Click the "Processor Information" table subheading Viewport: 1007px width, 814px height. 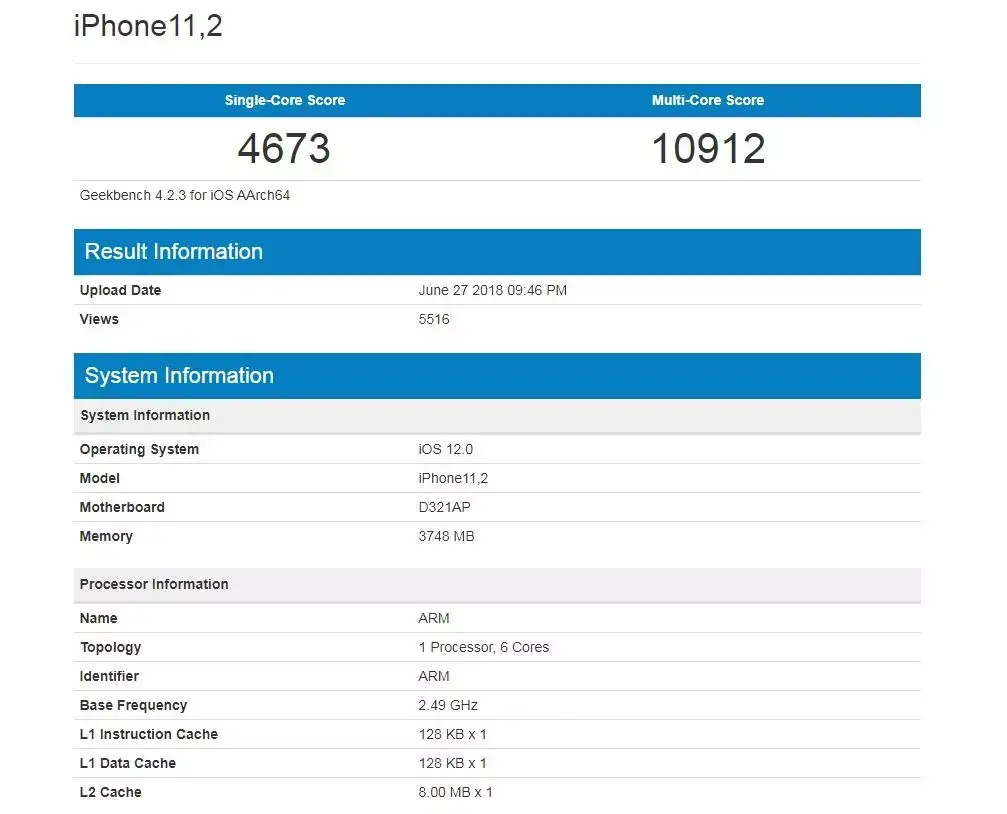tap(154, 585)
